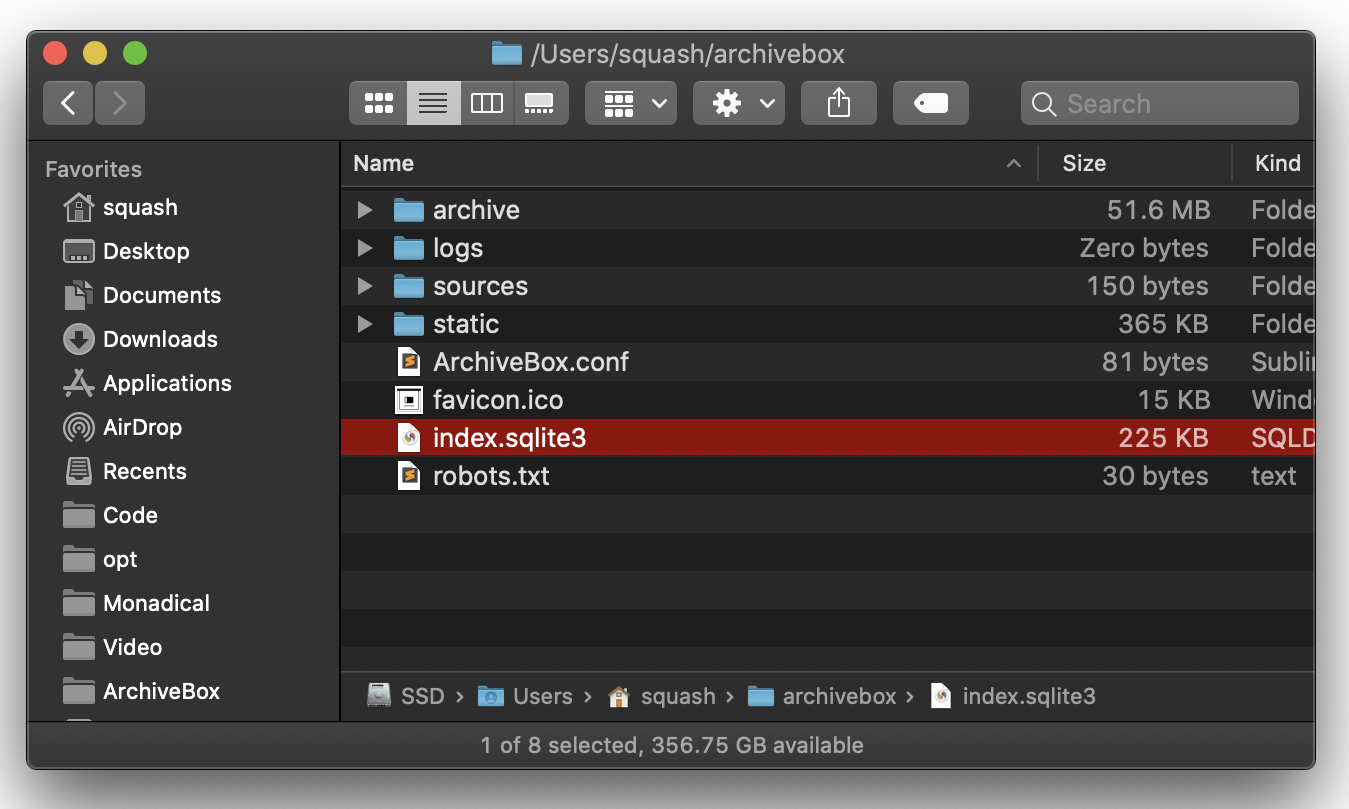Viewport: 1349px width, 809px height.
Task: Open Applications in the sidebar
Action: point(147,383)
